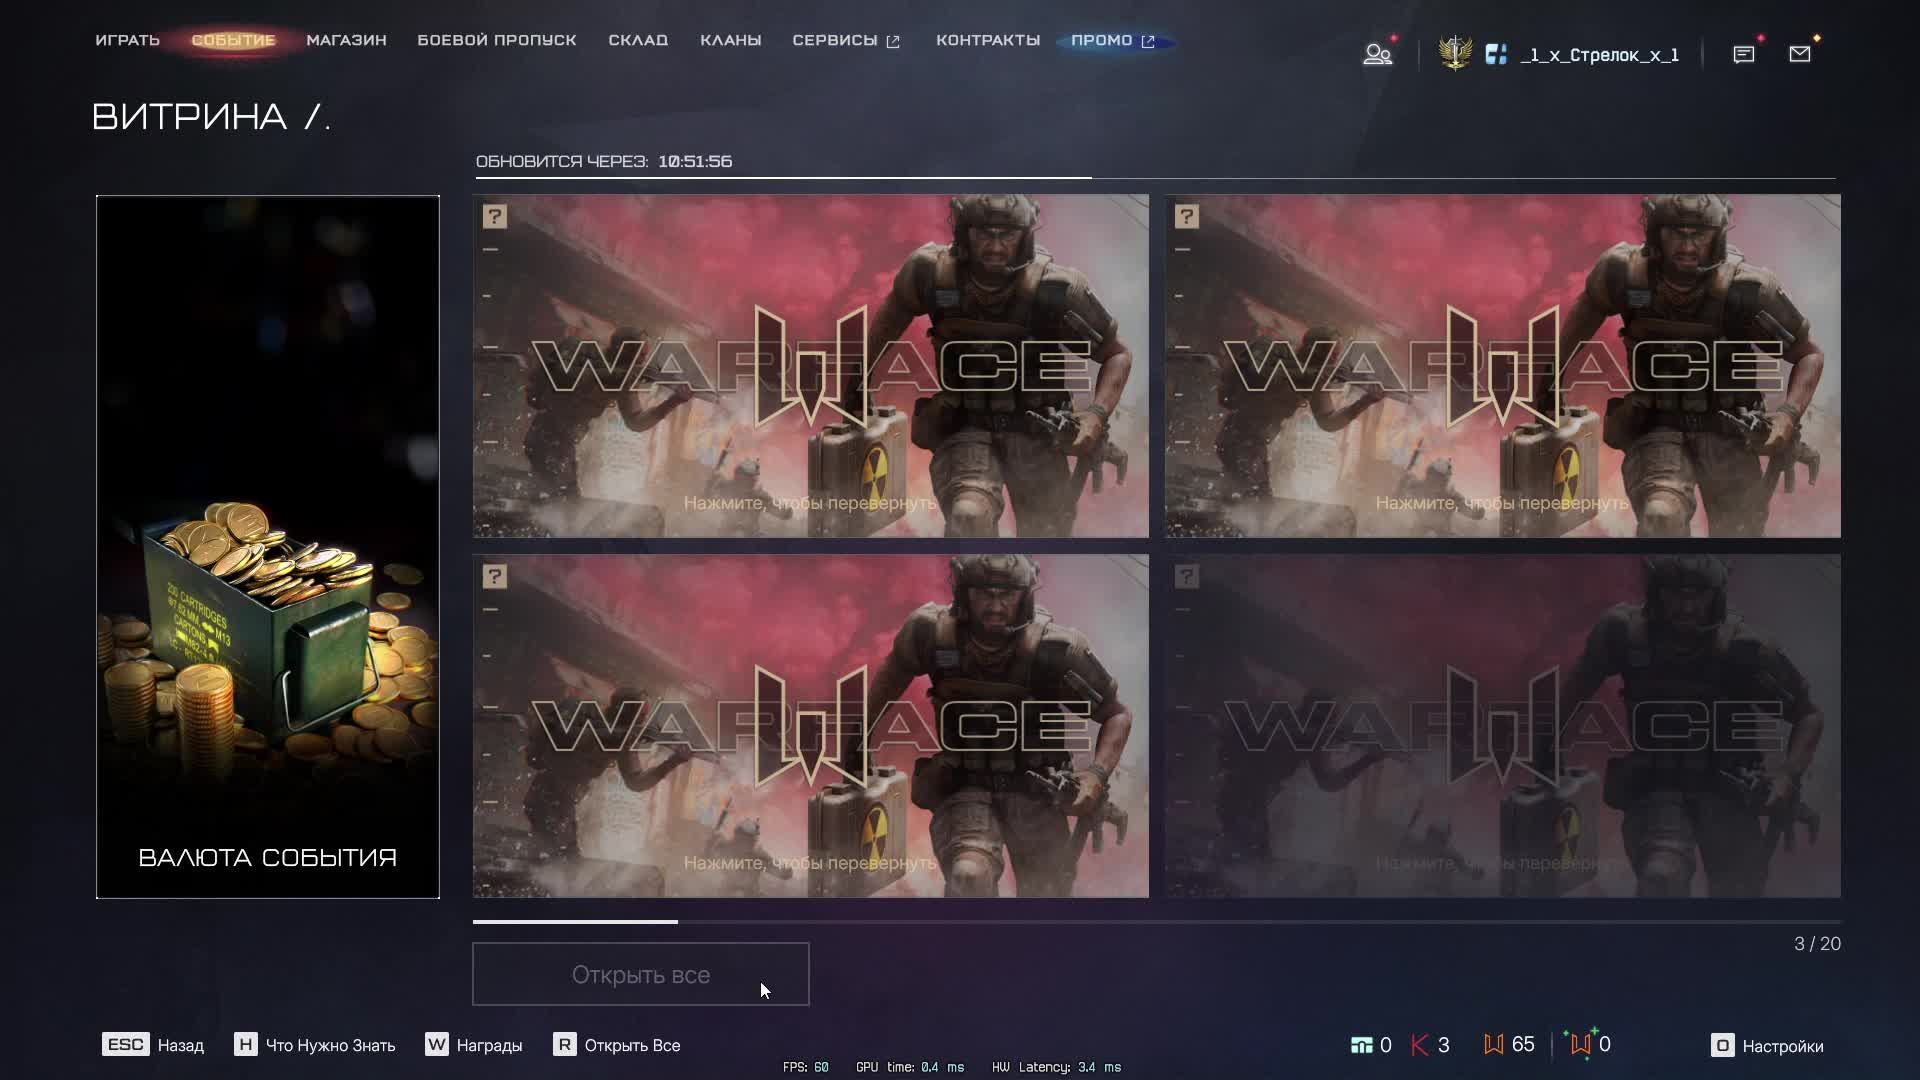The image size is (1920, 1080).
Task: Click the question mark on top-left card
Action: tap(494, 216)
